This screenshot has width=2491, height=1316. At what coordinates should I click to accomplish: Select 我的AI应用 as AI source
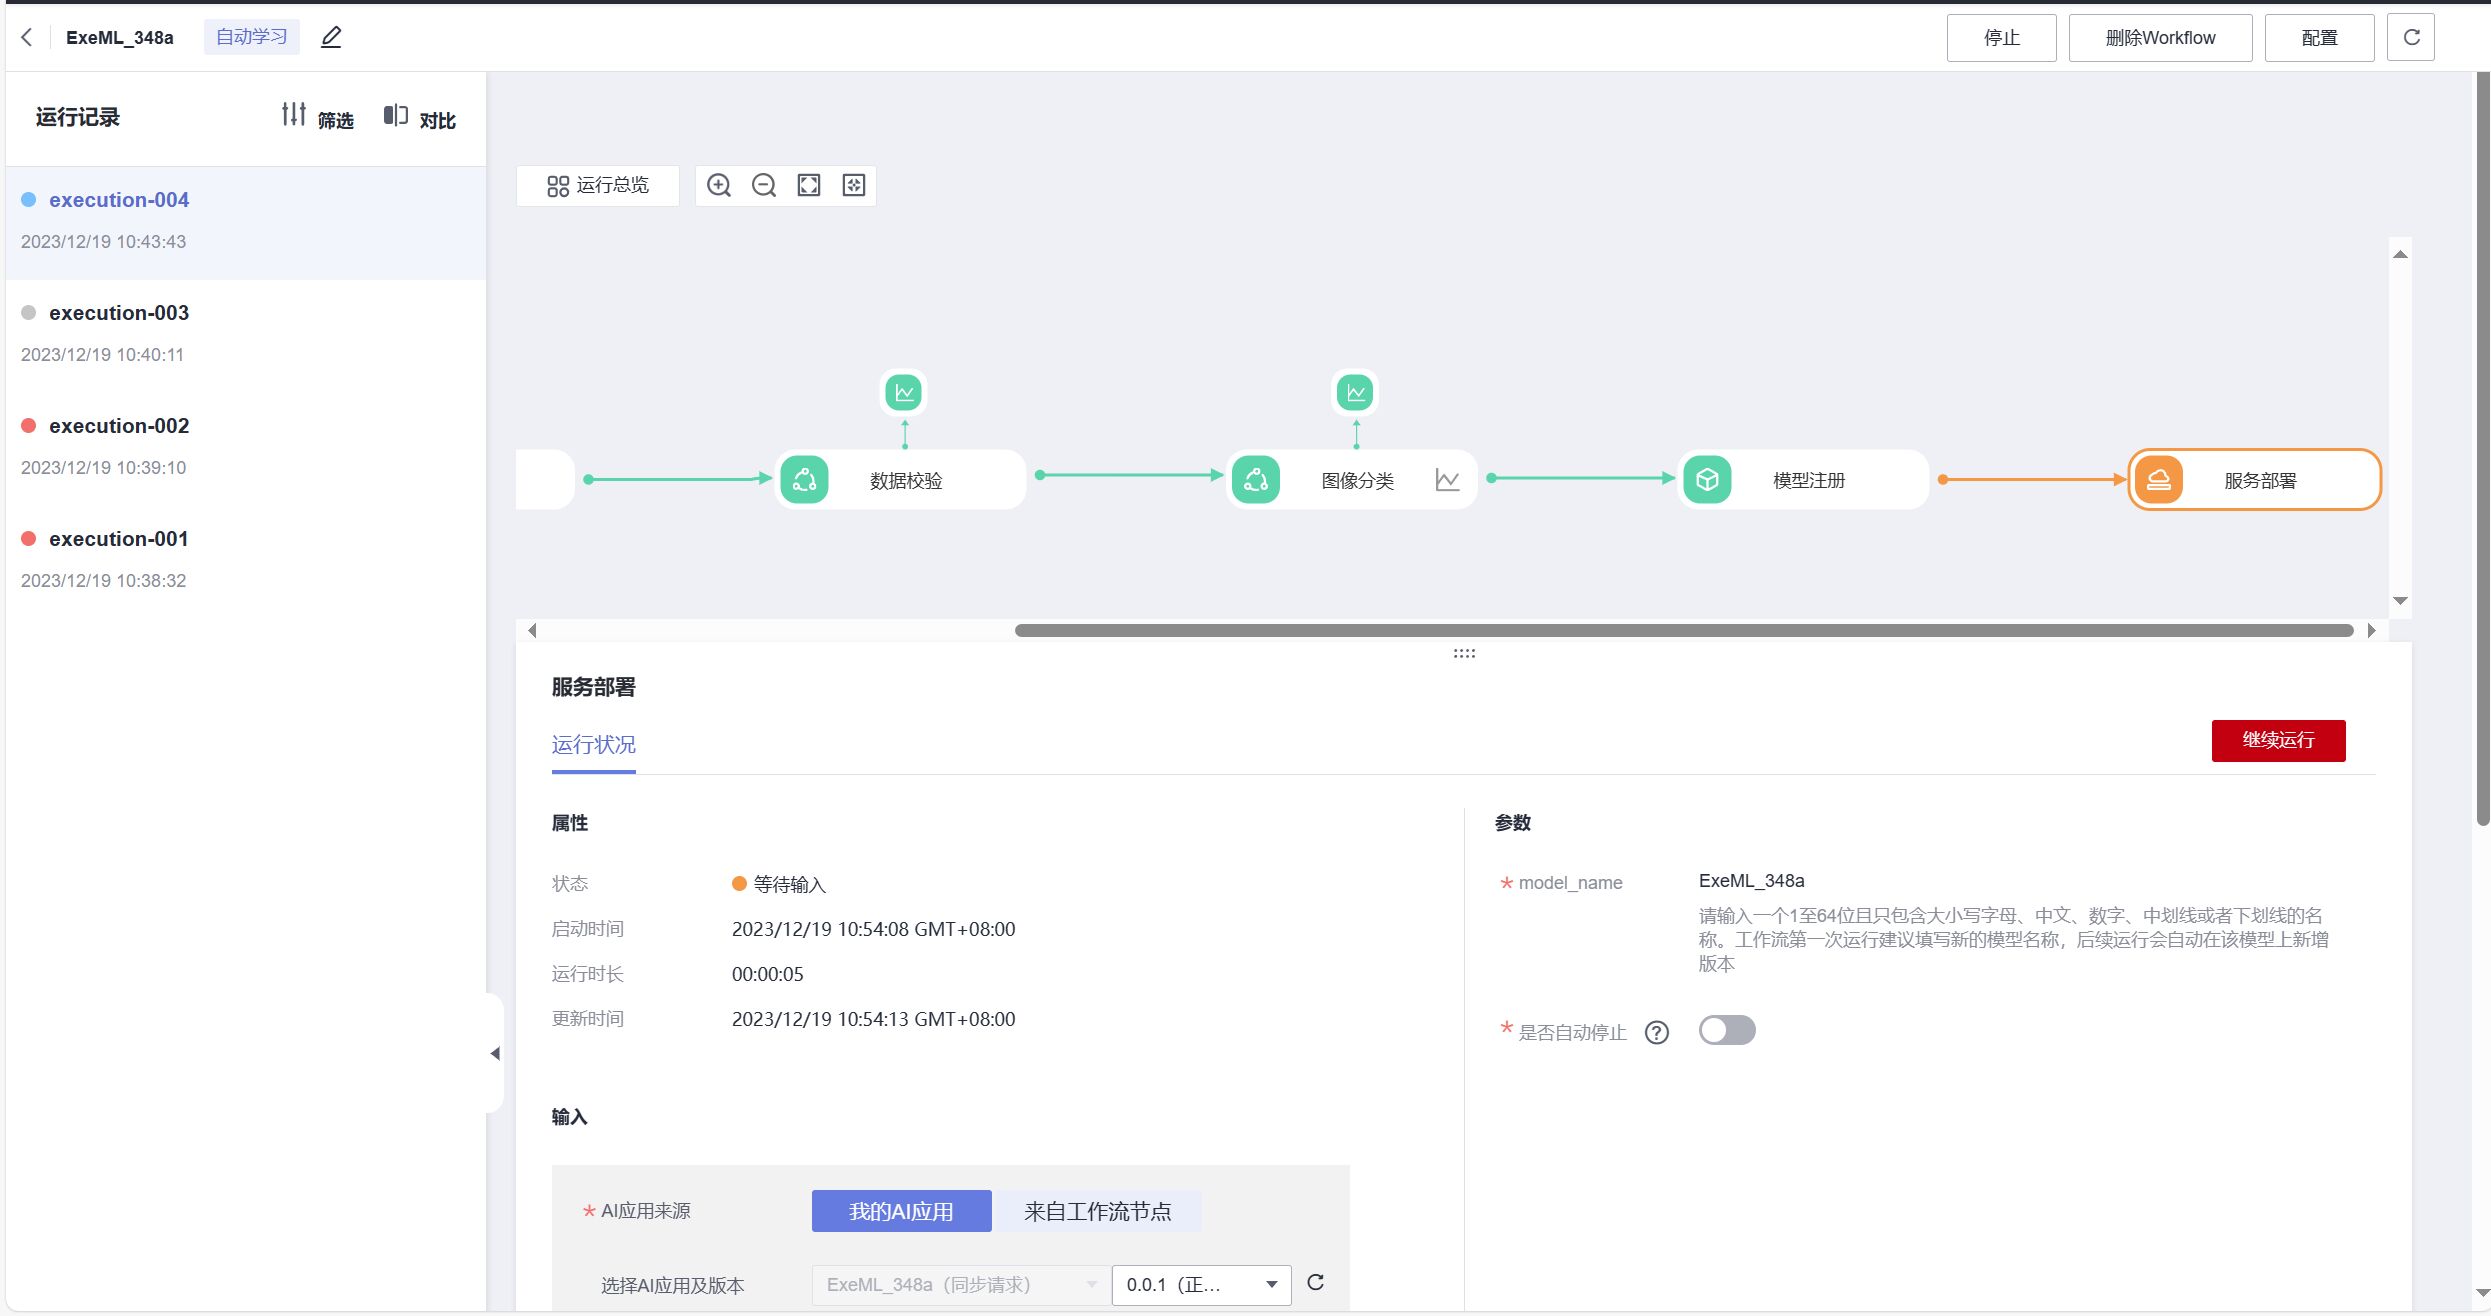901,1211
